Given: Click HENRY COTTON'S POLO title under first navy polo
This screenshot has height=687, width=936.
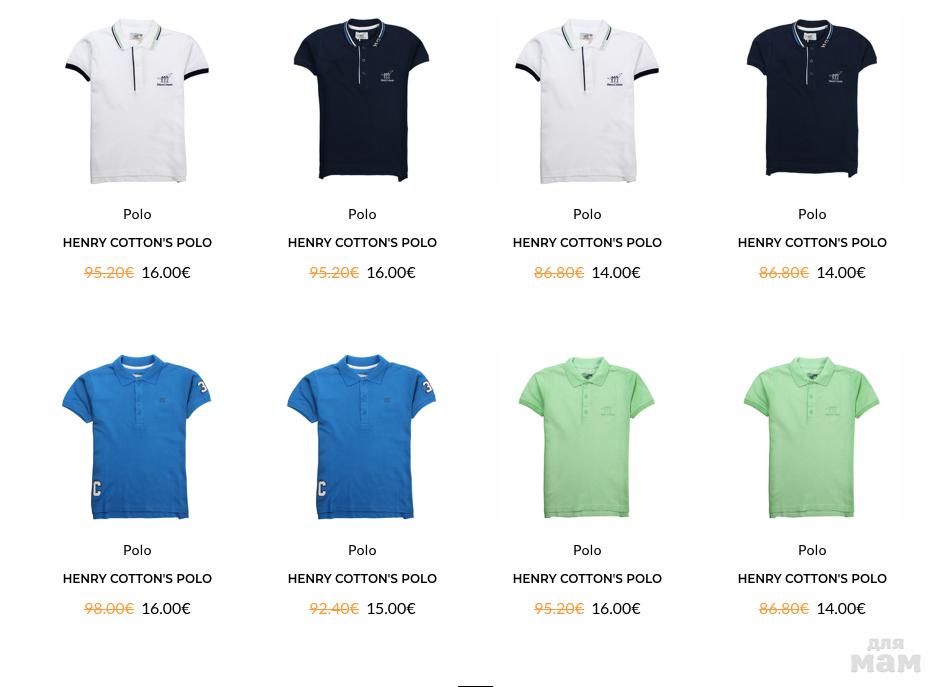Looking at the screenshot, I should point(362,243).
